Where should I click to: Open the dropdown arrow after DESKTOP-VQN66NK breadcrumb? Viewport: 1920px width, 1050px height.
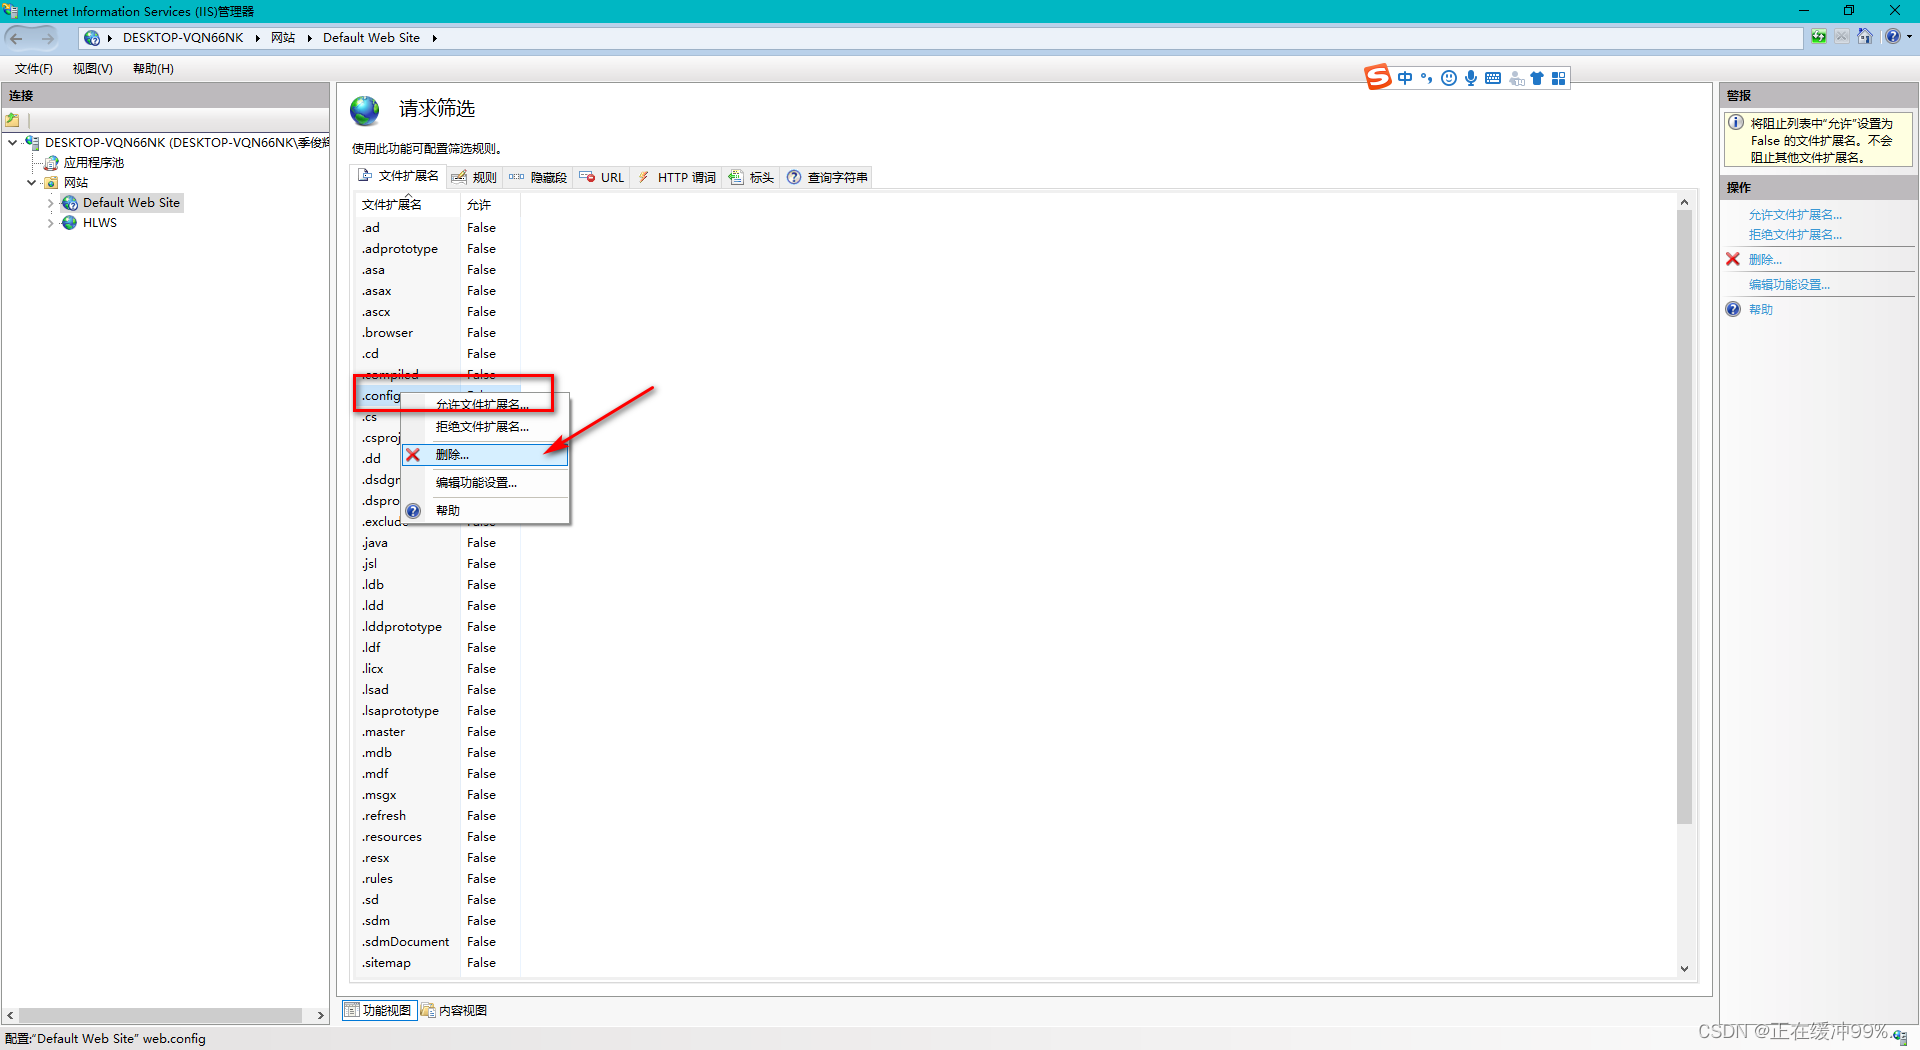tap(257, 38)
